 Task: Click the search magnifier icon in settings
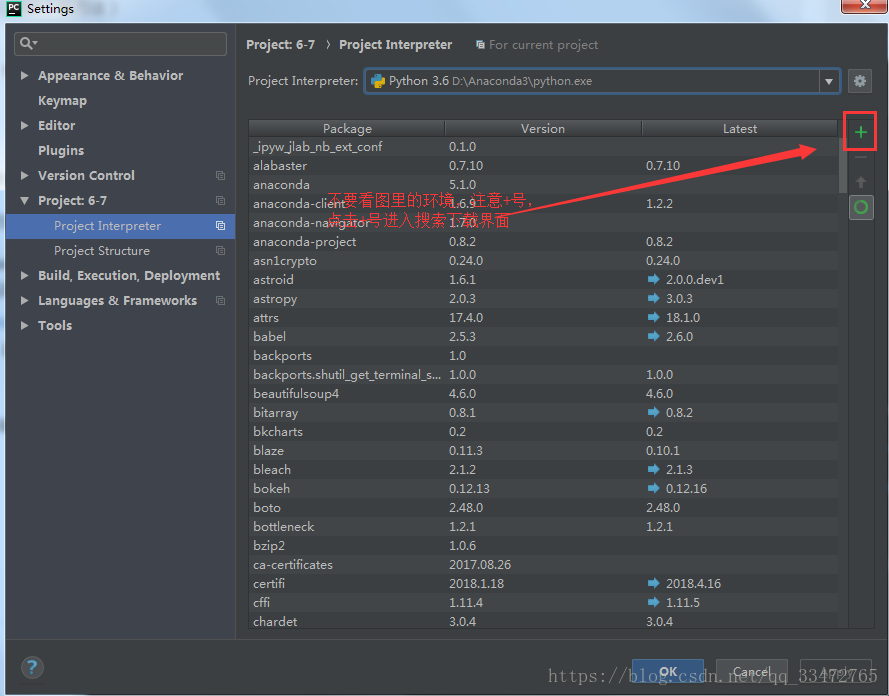pyautogui.click(x=28, y=43)
